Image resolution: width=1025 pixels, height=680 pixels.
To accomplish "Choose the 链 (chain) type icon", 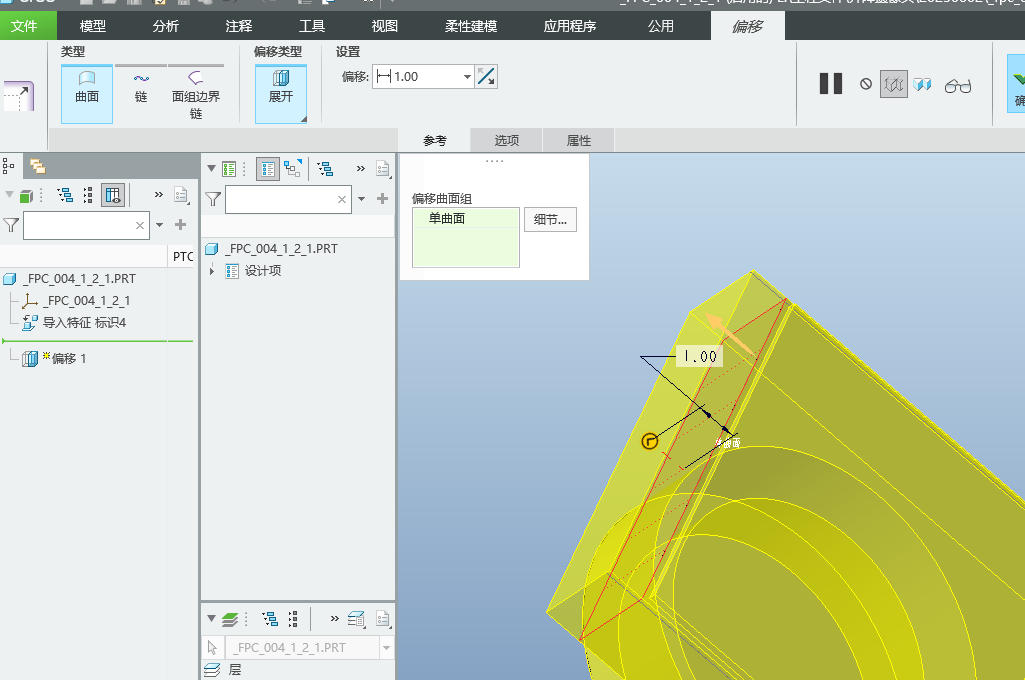I will pyautogui.click(x=141, y=88).
